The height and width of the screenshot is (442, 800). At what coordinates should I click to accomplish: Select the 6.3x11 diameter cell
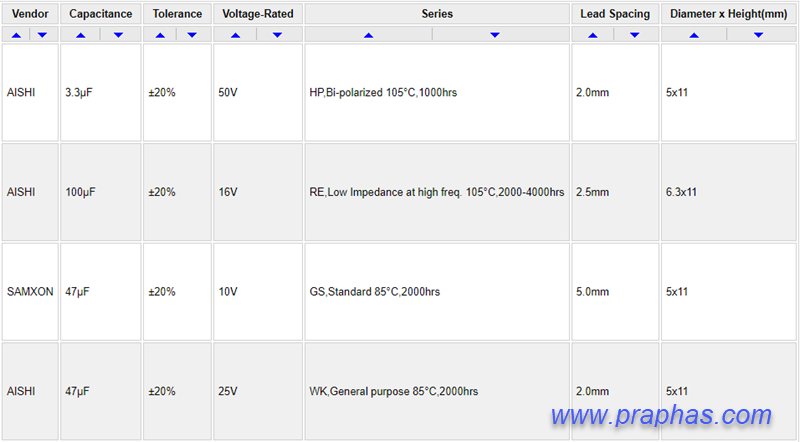coord(729,192)
